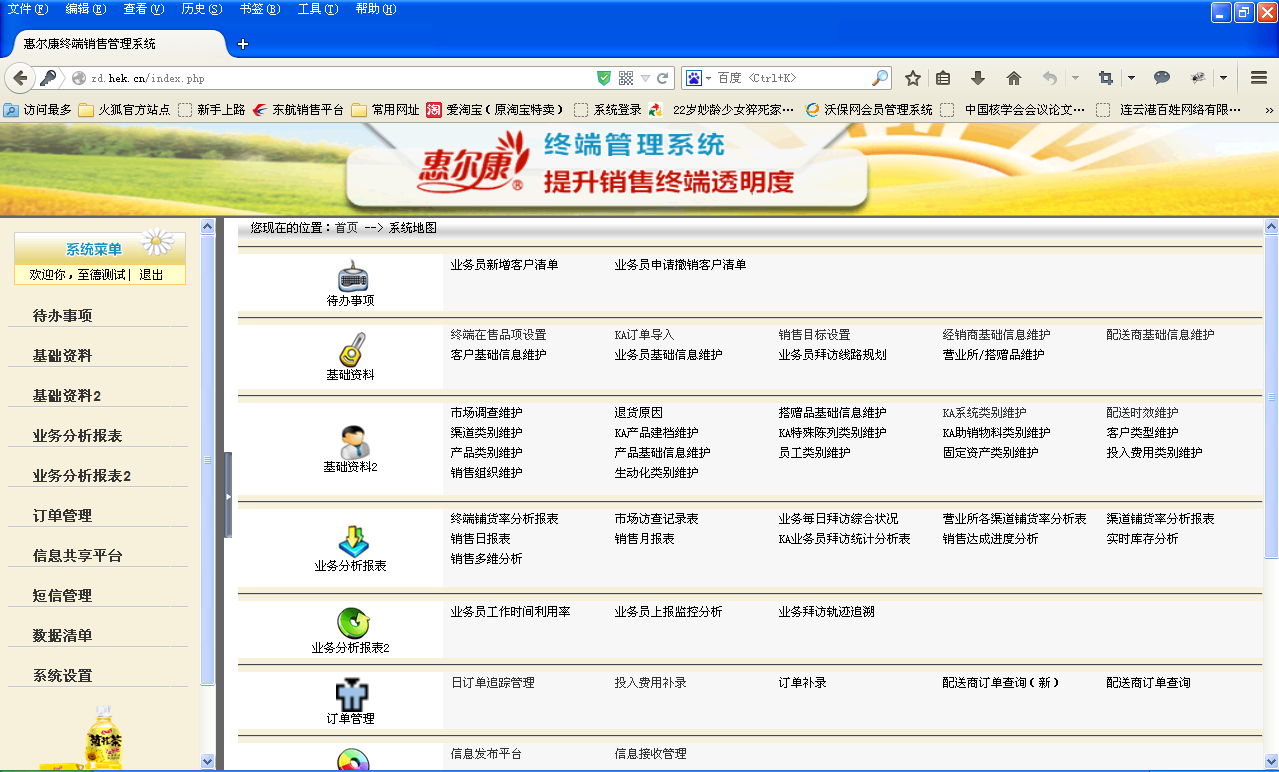Screen dimensions: 1279x772
Task: Click the crop/screenshot toolbar icon
Action: [1105, 78]
